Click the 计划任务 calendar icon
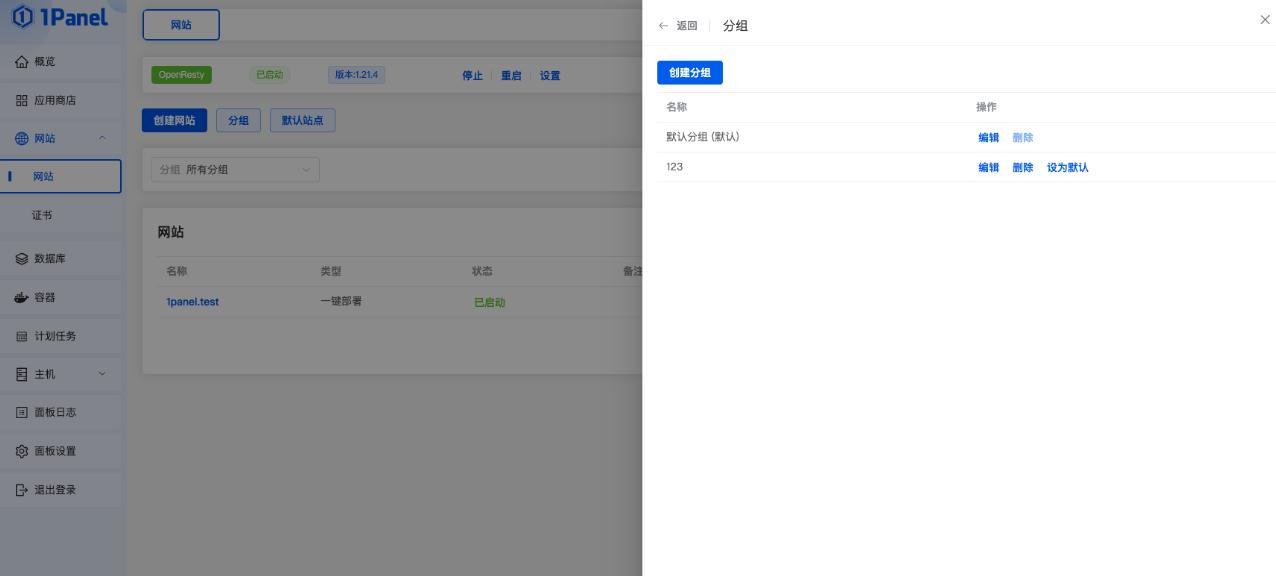The width and height of the screenshot is (1276, 576). [x=22, y=336]
